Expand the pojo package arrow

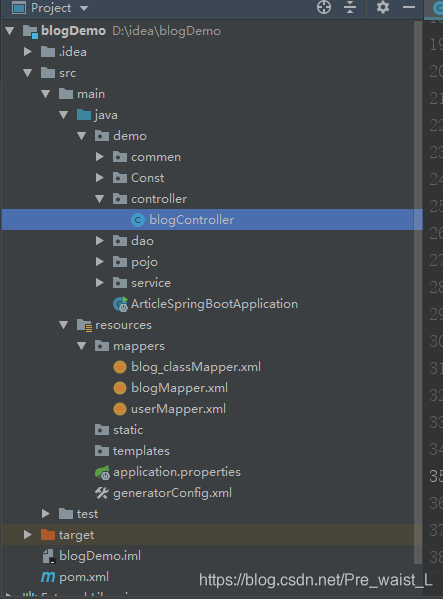coord(100,262)
